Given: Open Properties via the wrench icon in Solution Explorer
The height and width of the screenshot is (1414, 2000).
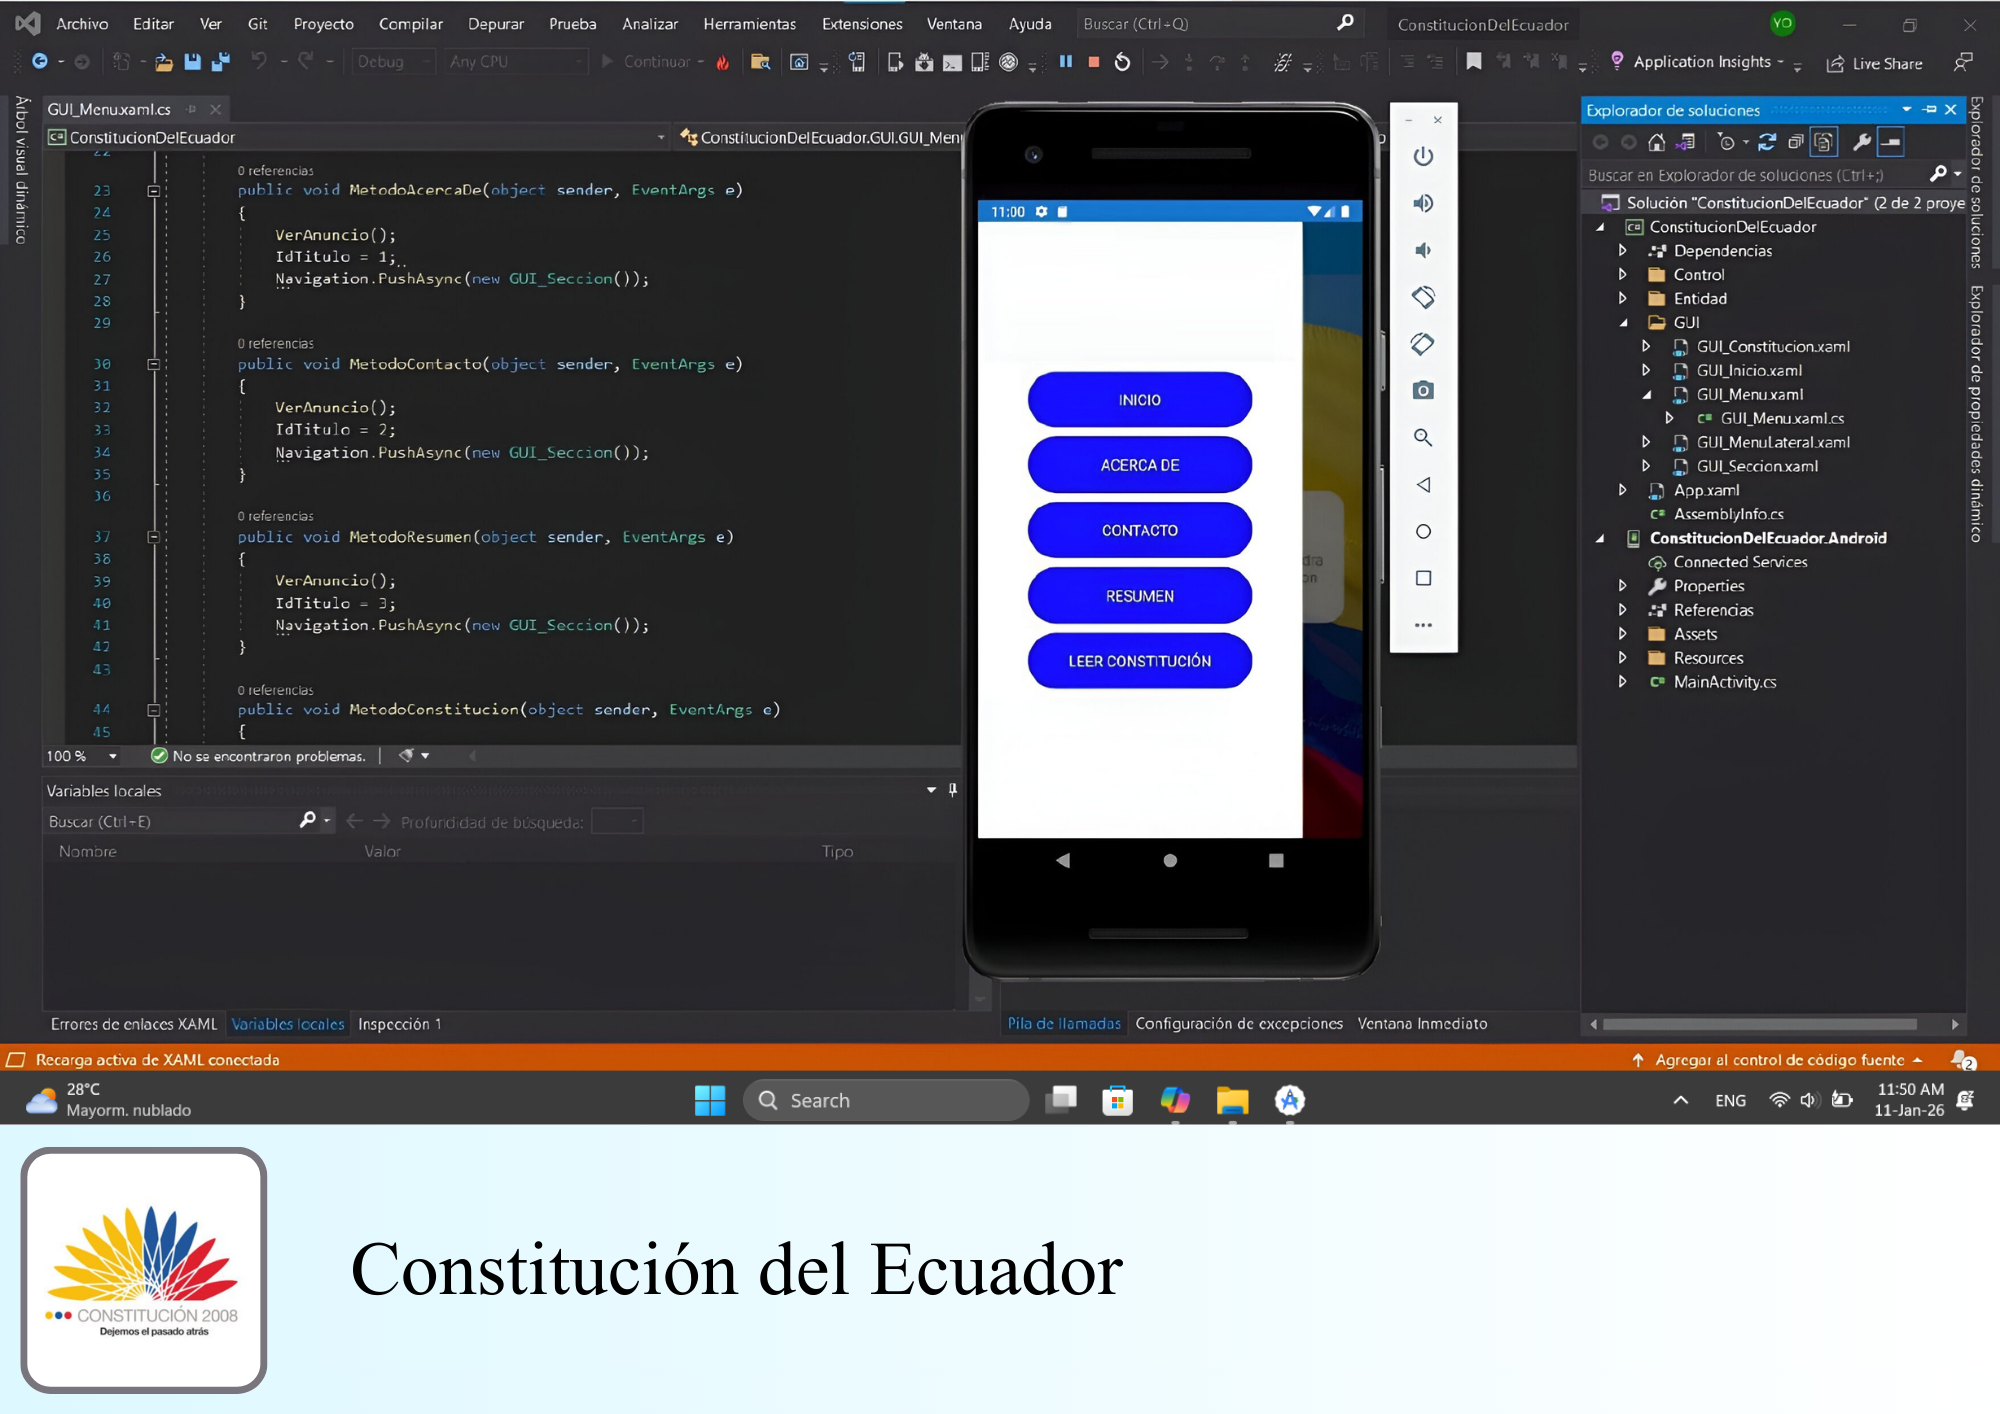Looking at the screenshot, I should [1862, 142].
